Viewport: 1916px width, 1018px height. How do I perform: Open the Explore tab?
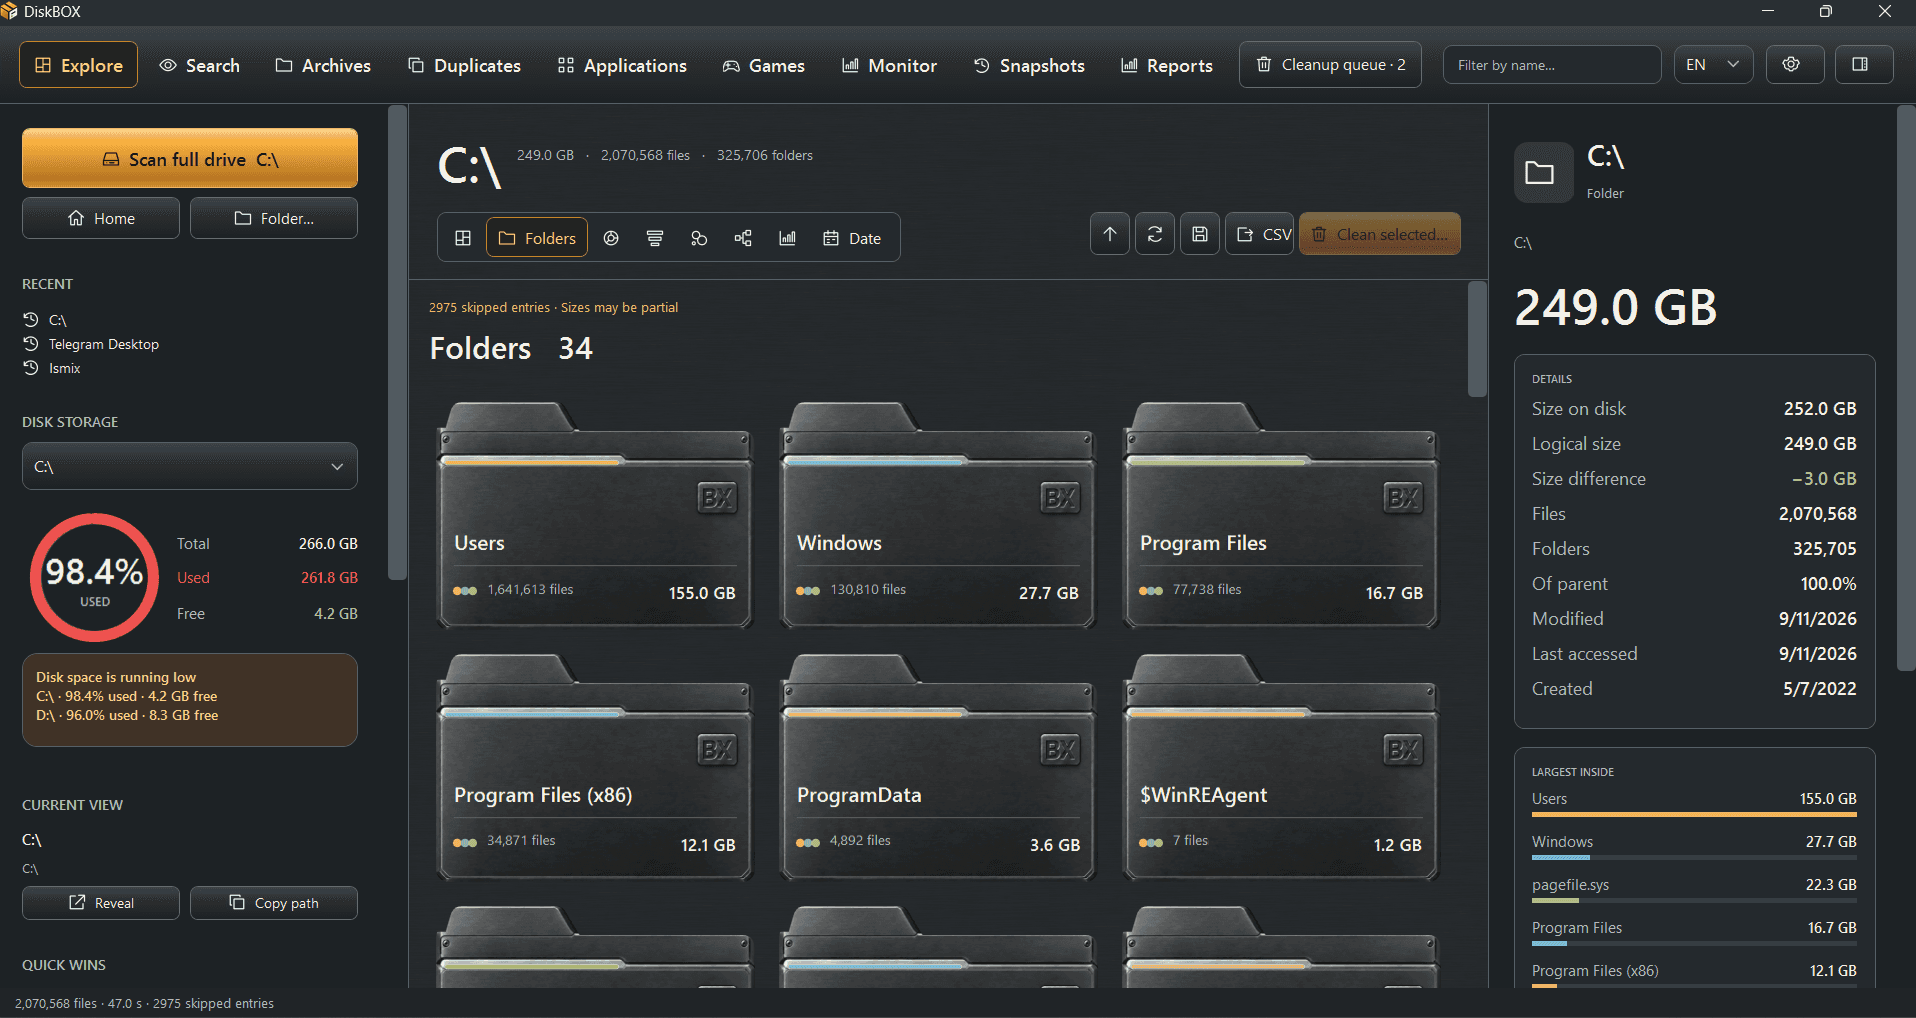point(79,65)
